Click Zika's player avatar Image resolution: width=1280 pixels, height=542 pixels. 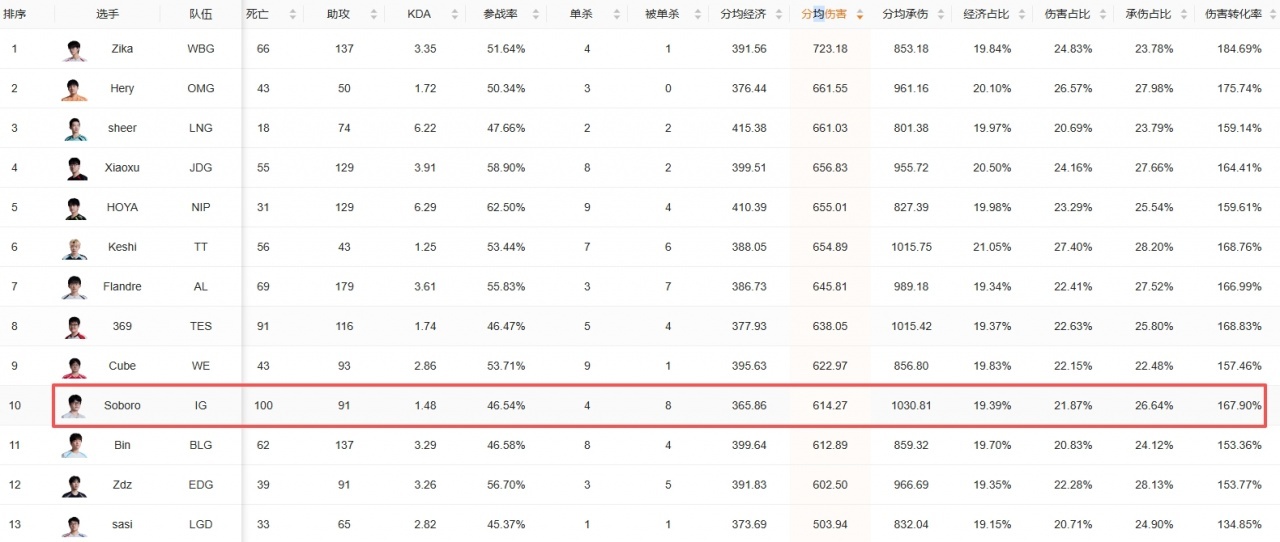74,50
